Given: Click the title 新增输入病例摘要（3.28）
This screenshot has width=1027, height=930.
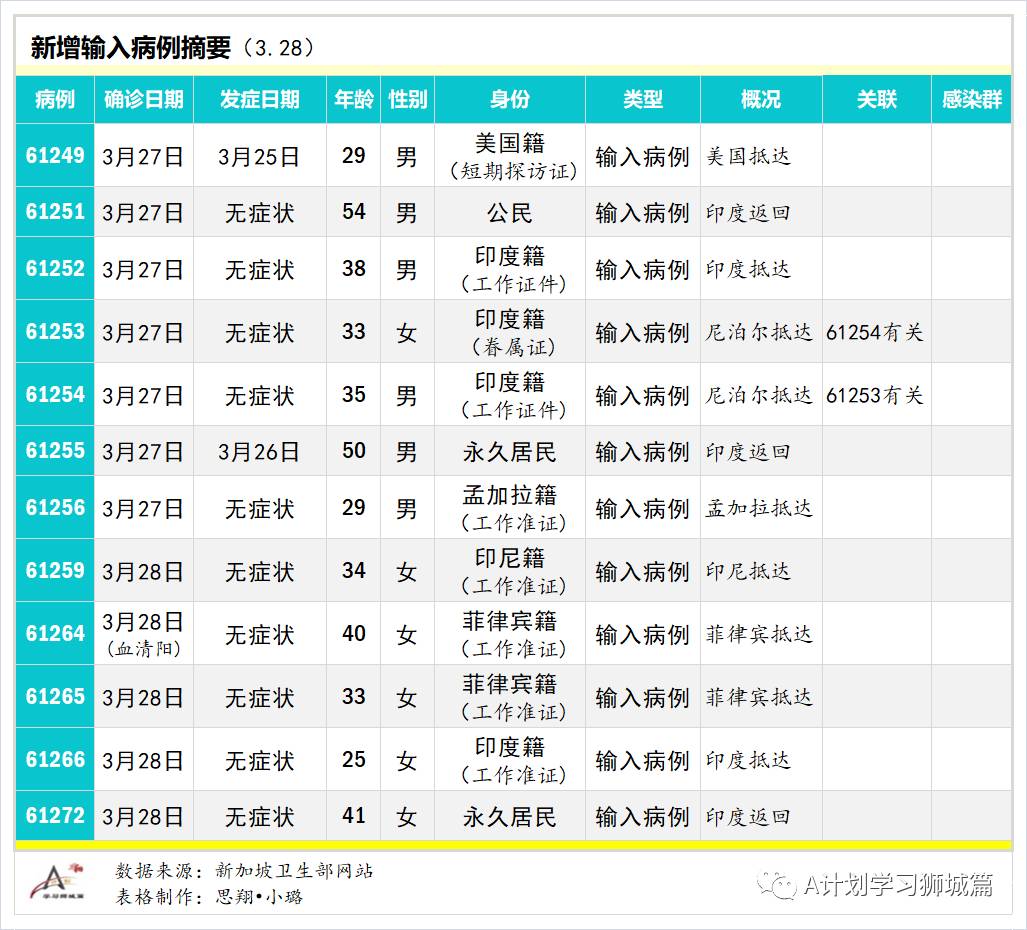Looking at the screenshot, I should (172, 43).
